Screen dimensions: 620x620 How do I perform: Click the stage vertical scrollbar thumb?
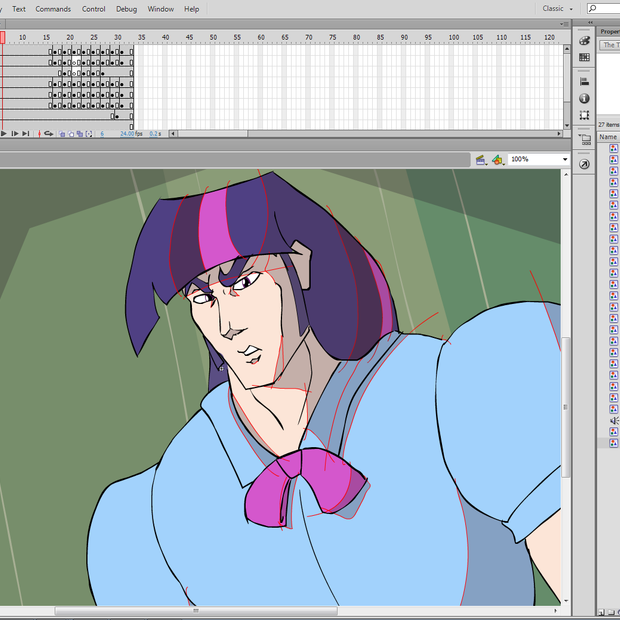coord(565,407)
